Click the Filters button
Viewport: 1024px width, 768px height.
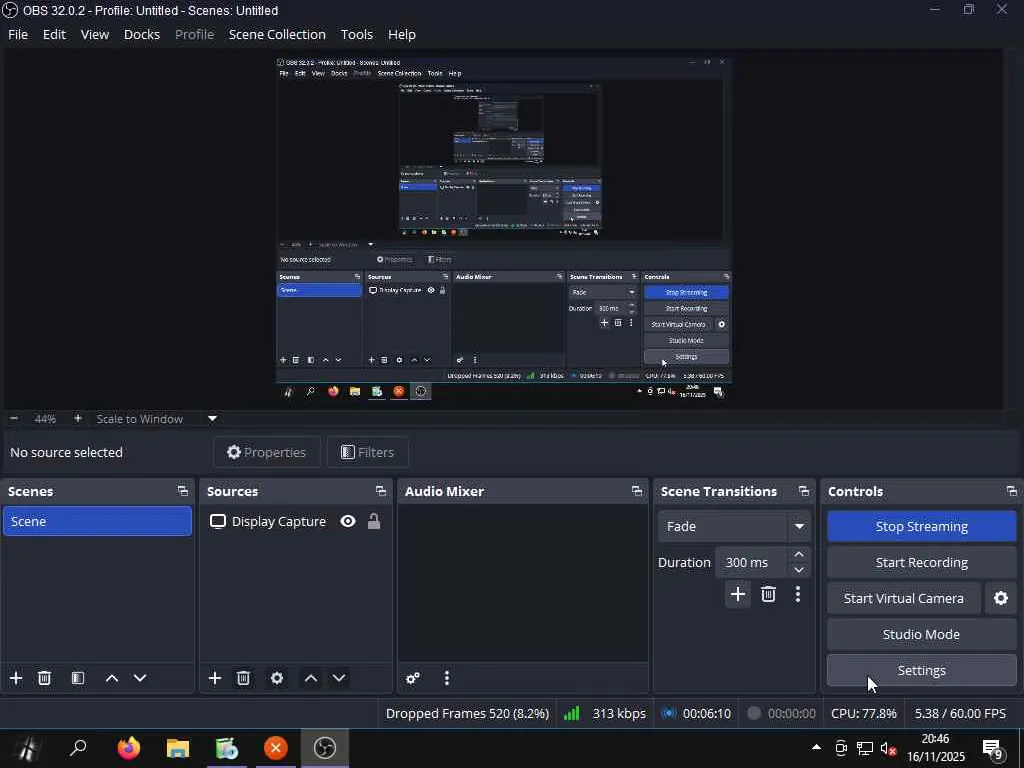[368, 452]
